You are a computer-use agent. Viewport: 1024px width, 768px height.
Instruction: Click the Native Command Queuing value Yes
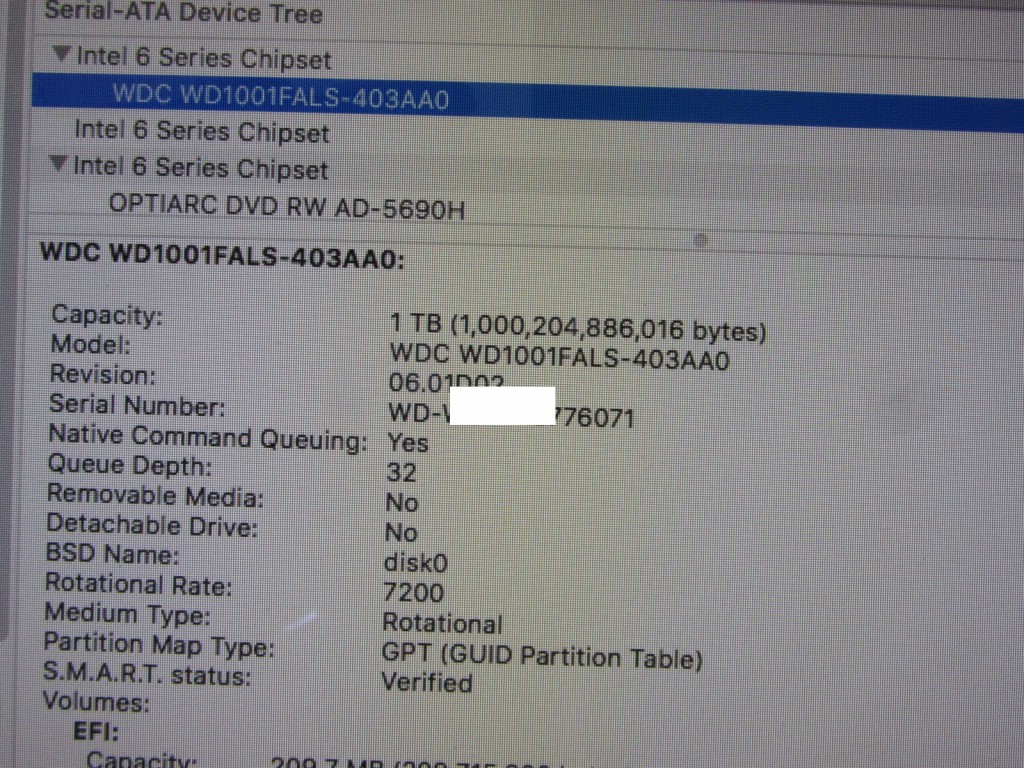[x=408, y=443]
